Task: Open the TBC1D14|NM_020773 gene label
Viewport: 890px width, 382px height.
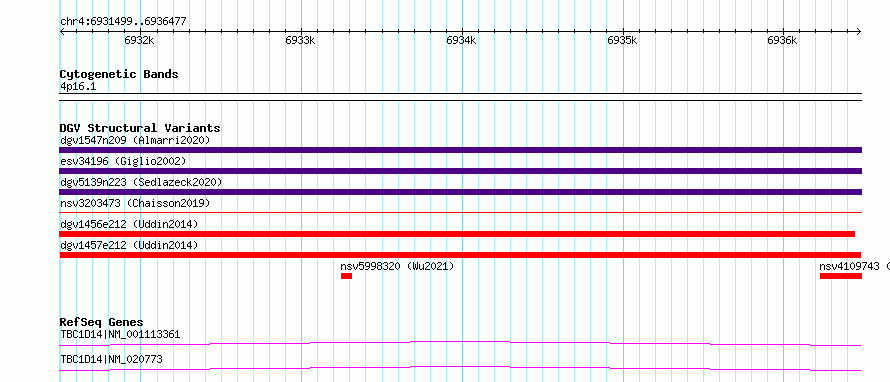Action: point(111,359)
